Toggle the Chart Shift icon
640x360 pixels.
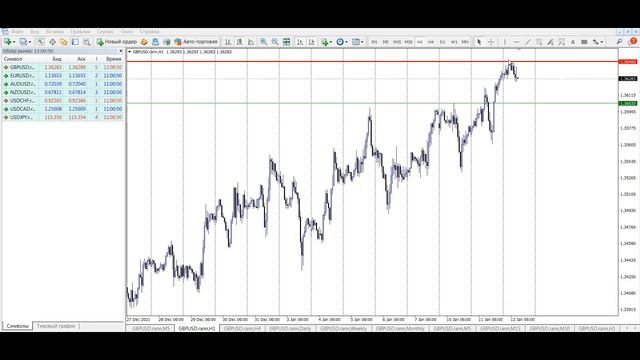pyautogui.click(x=311, y=42)
